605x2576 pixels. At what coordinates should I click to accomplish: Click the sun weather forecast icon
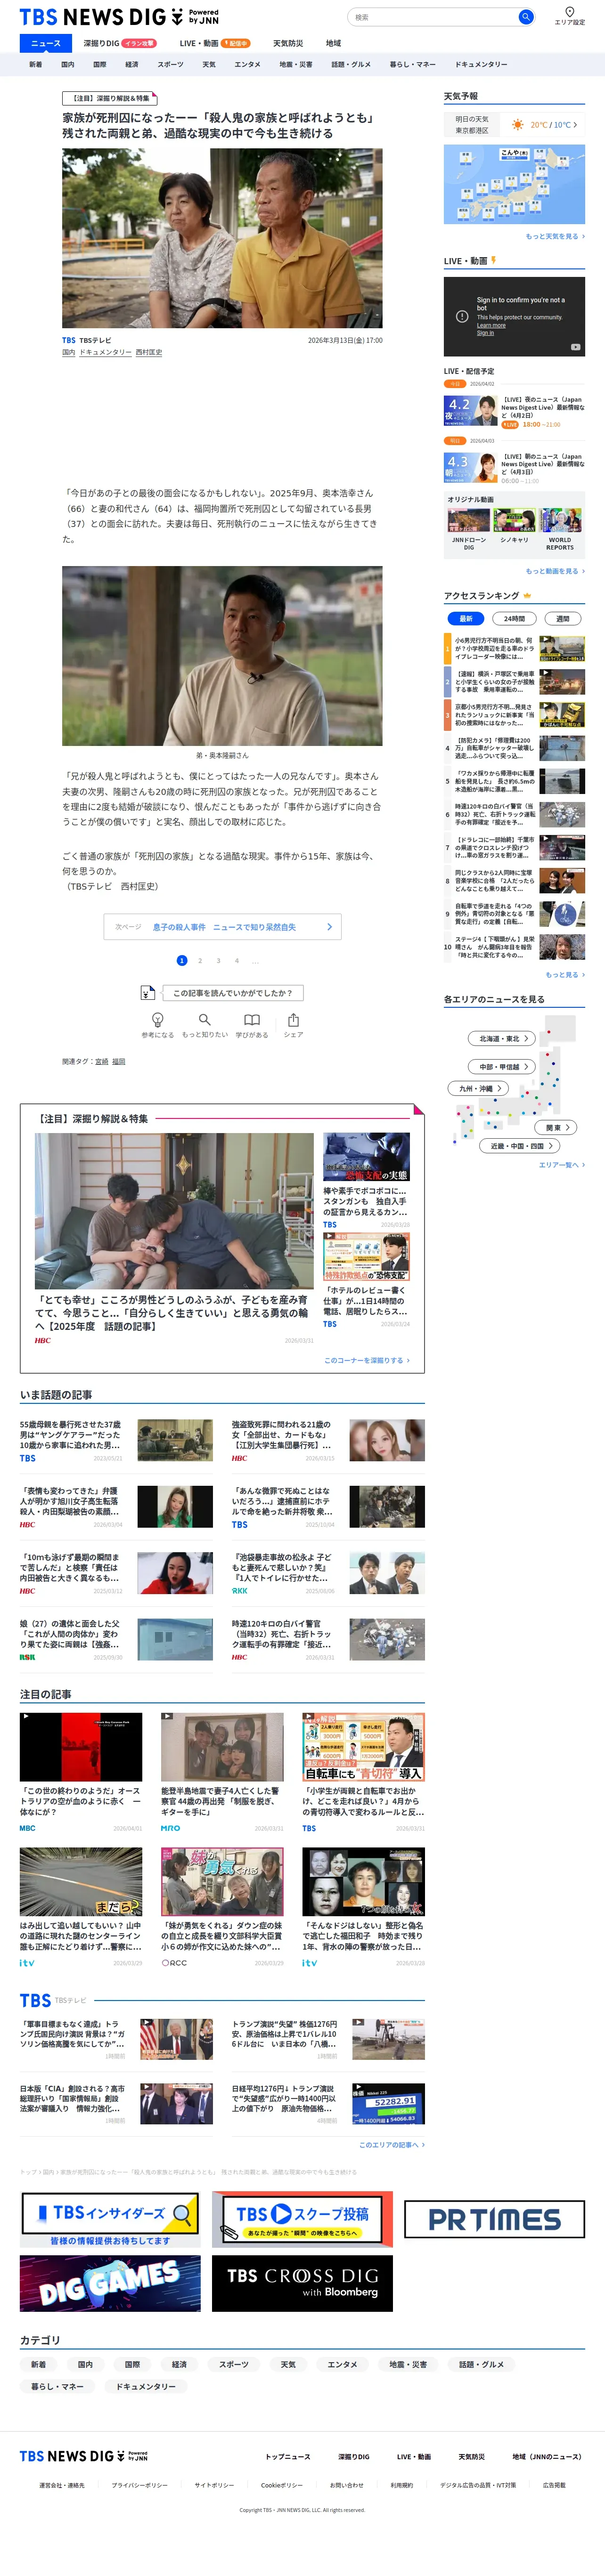click(x=517, y=125)
